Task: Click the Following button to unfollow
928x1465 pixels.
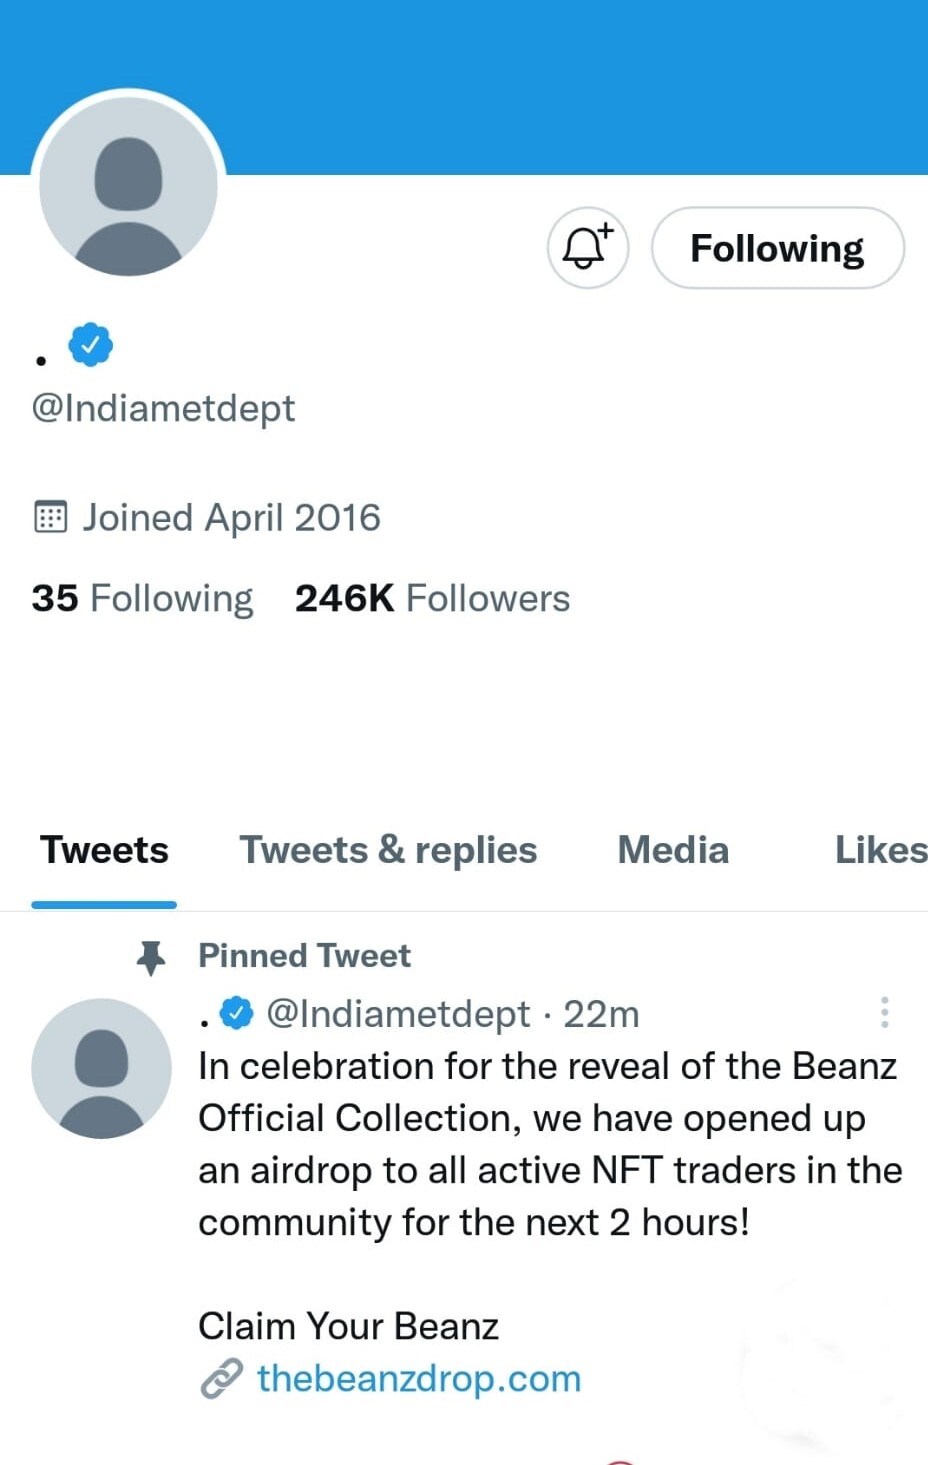Action: pos(777,248)
